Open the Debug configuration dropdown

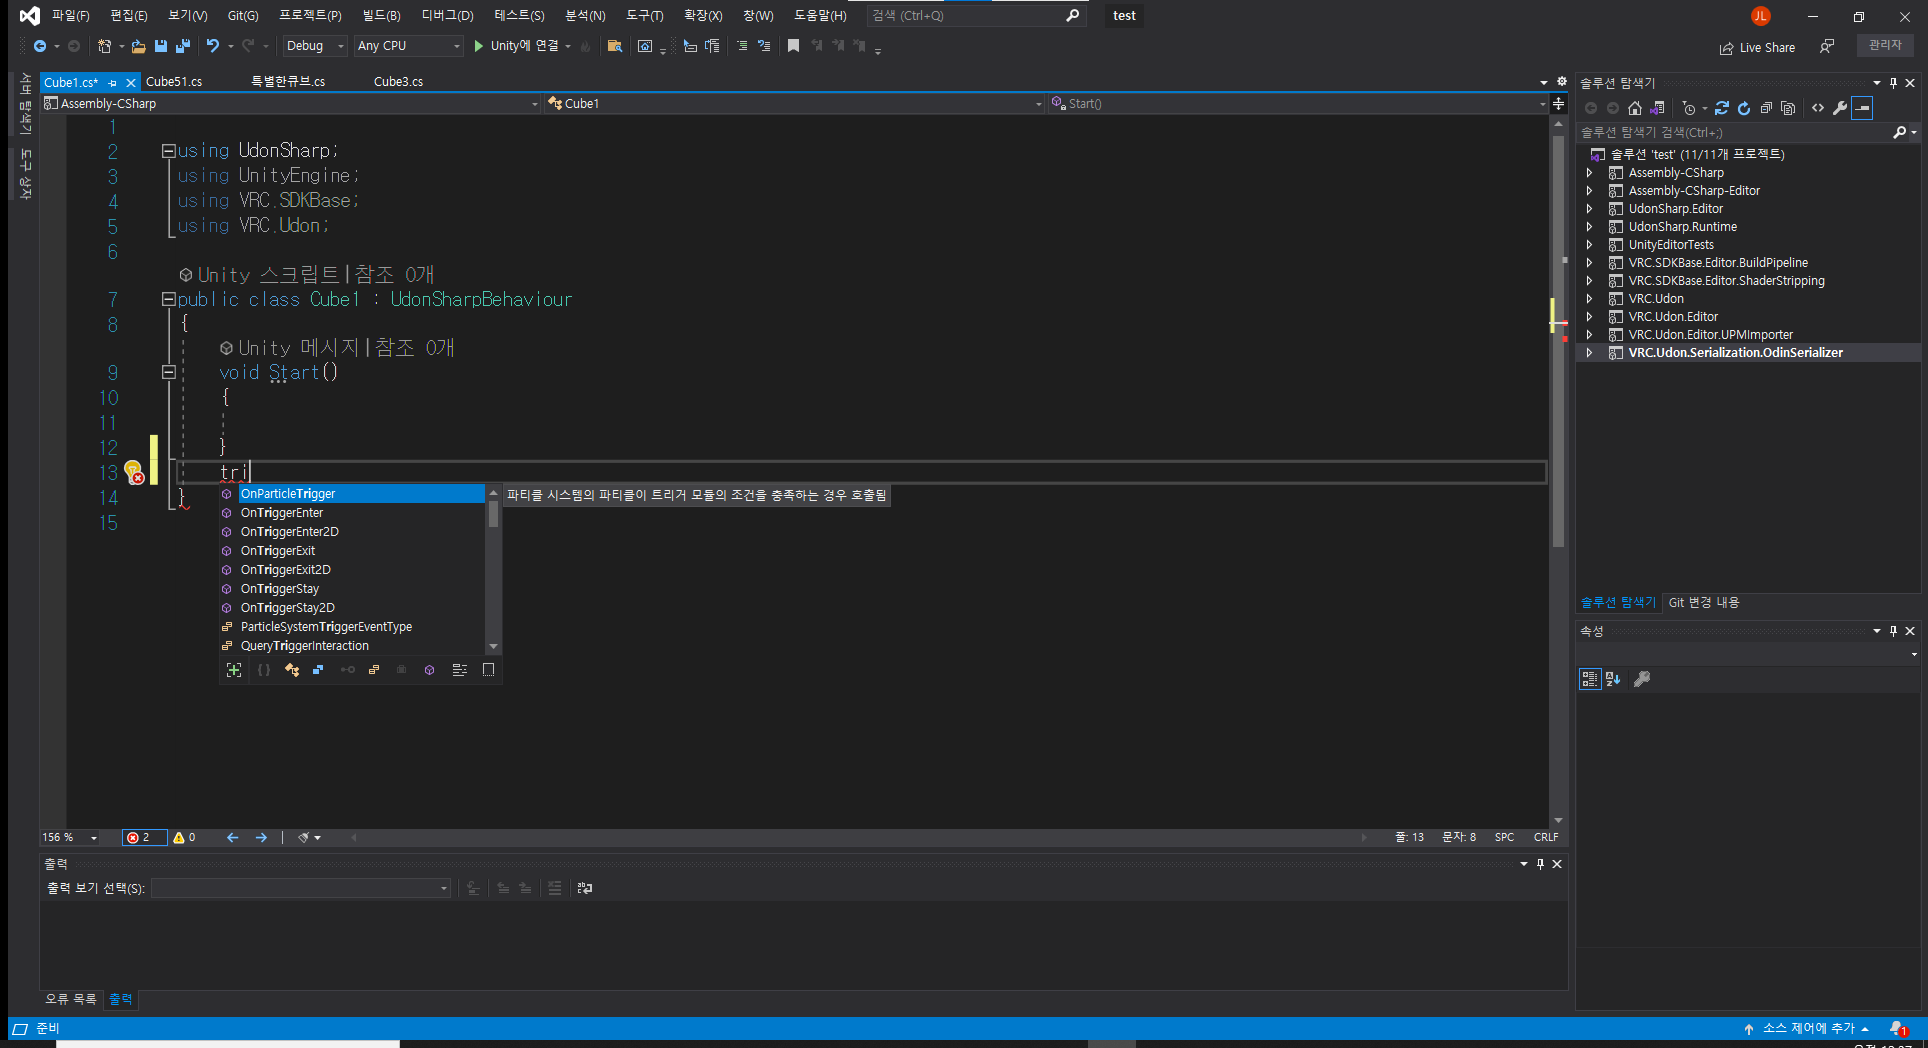click(314, 46)
